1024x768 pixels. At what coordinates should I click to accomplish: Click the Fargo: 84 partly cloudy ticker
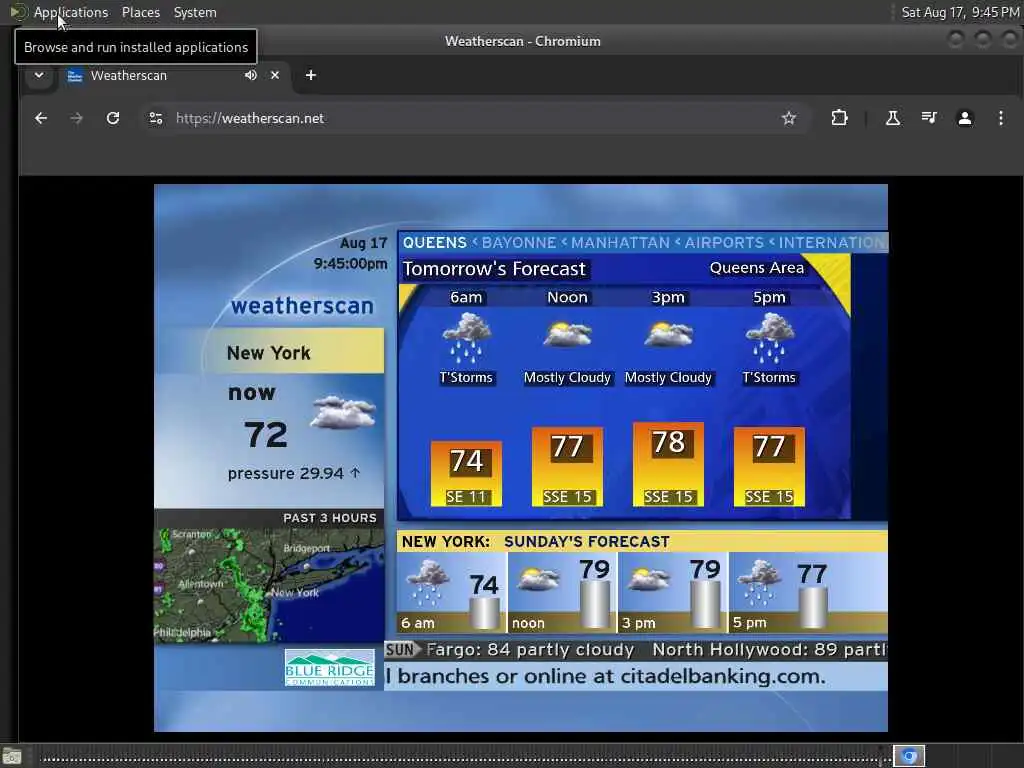tap(530, 650)
